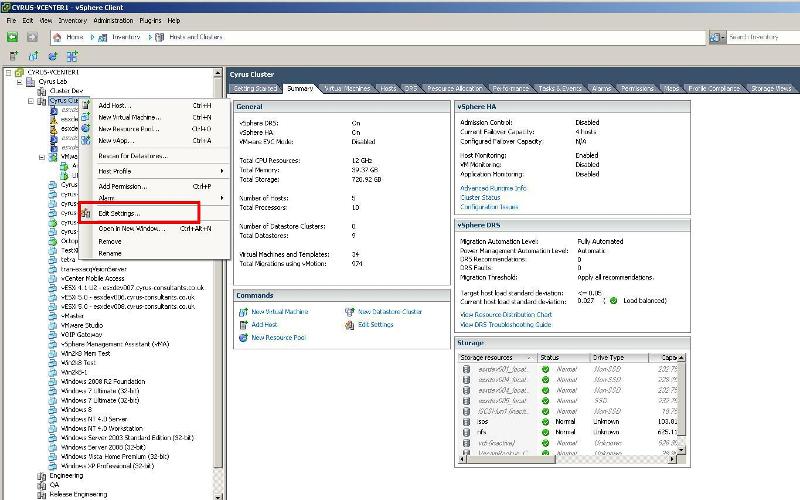Open the Cluster Status link
The height and width of the screenshot is (500, 800).
[x=480, y=197]
